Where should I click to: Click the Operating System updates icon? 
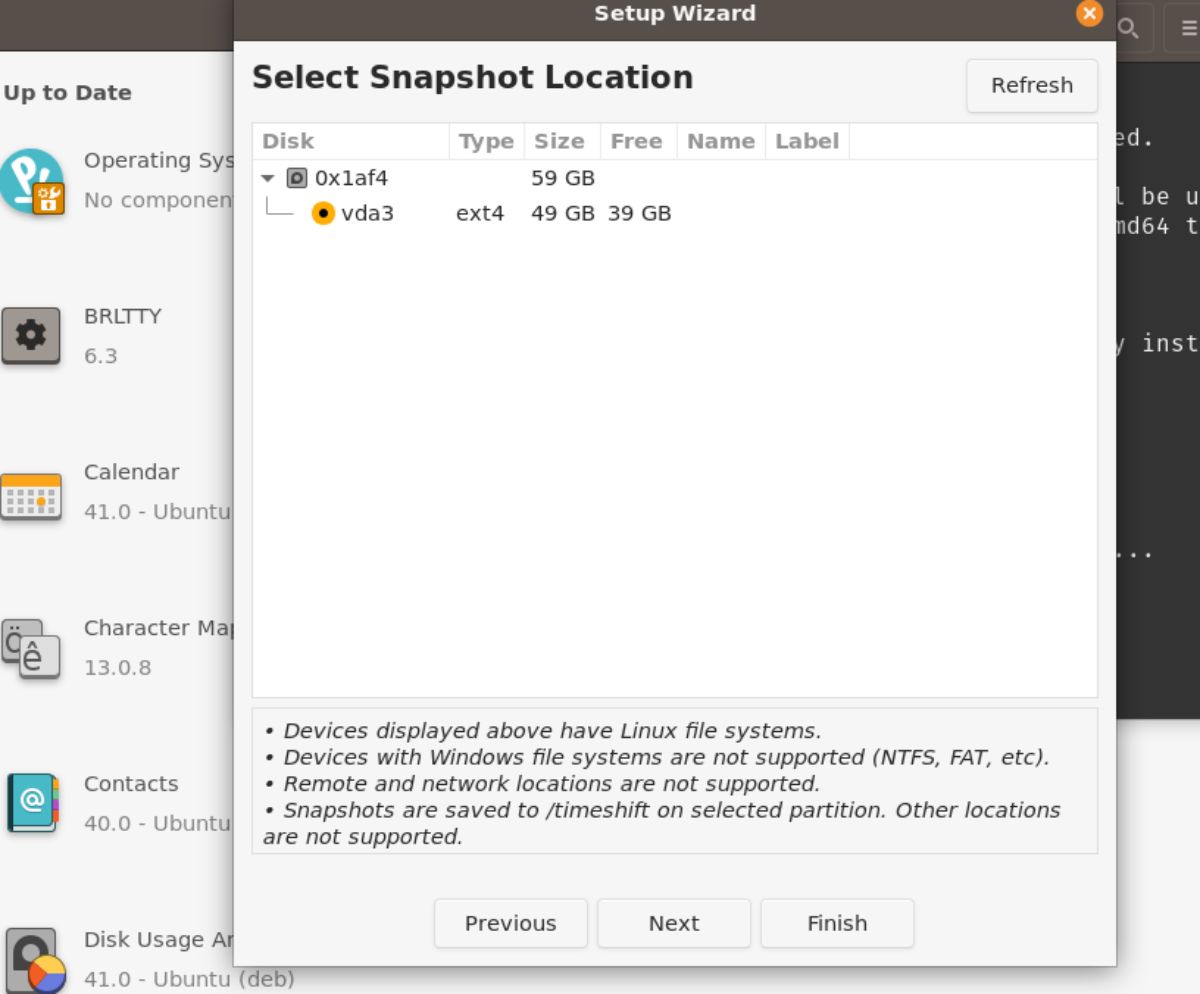tap(32, 181)
